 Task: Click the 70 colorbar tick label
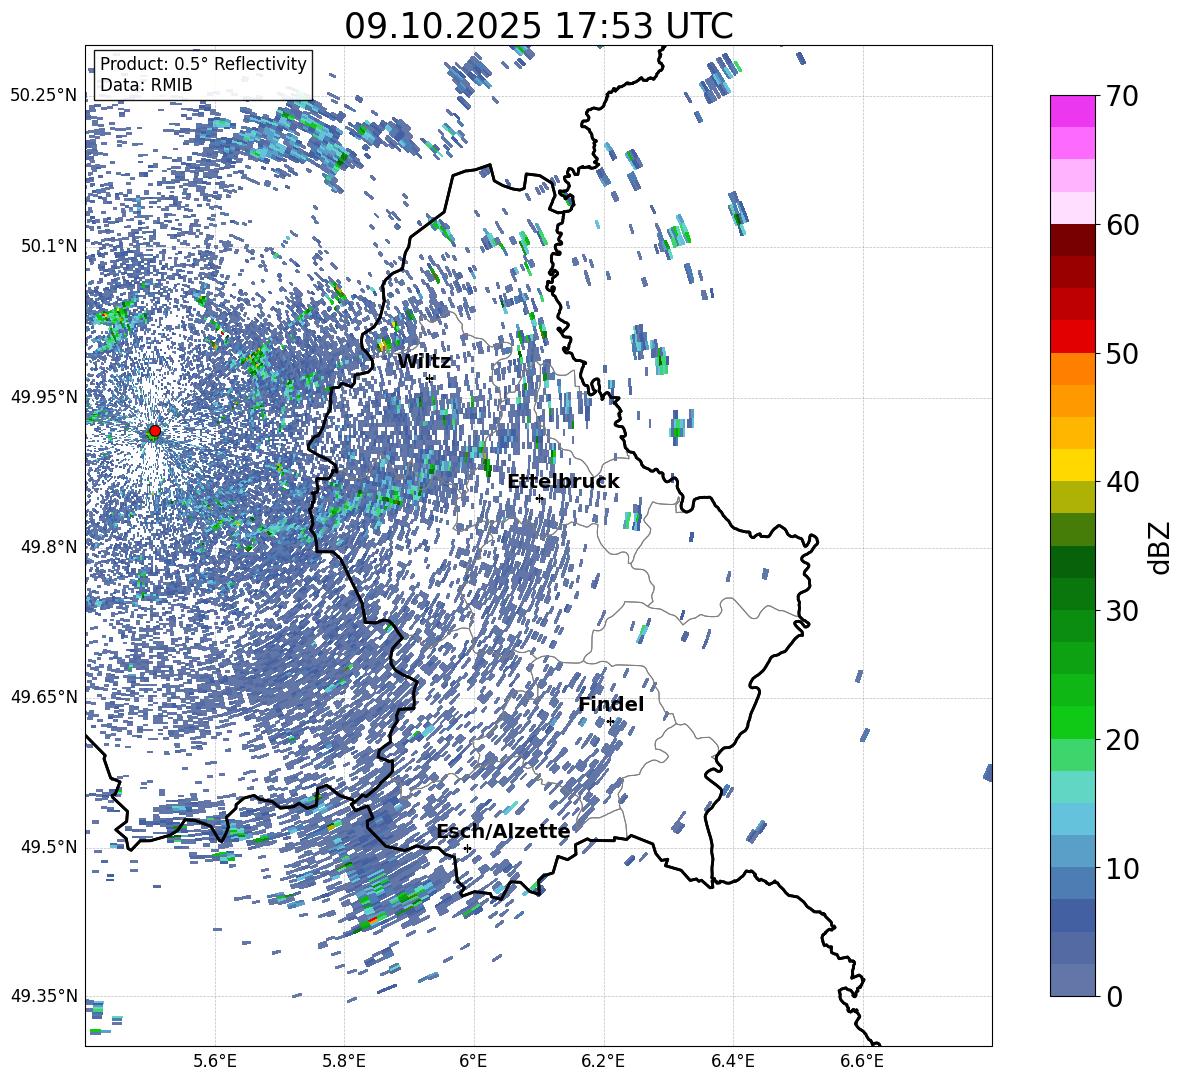(1122, 96)
